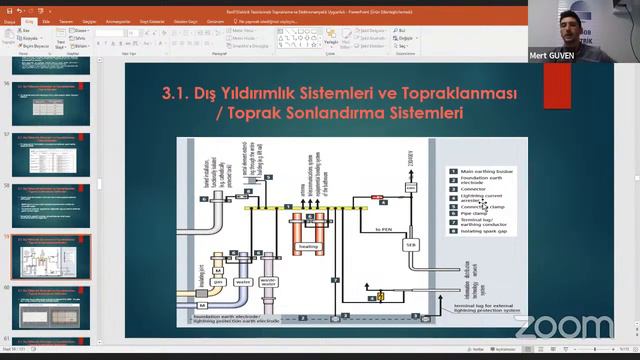
Task: Open the Customize Quick Access Toolbar arrow
Action: (x=50, y=11)
